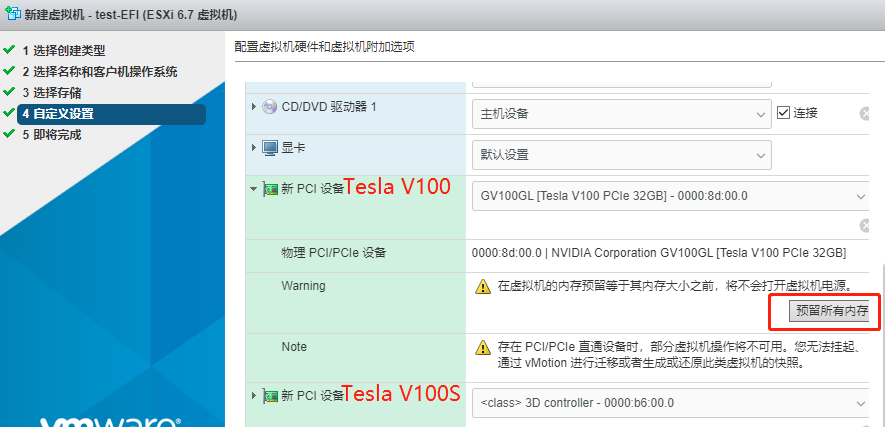Image resolution: width=885 pixels, height=427 pixels.
Task: Click the 物理 PCI/PCIe 设备 label
Action: tap(334, 253)
